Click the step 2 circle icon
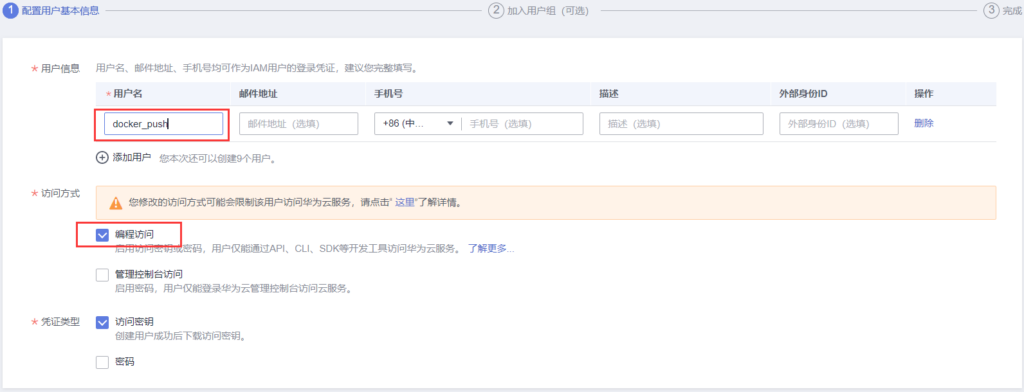 click(496, 10)
